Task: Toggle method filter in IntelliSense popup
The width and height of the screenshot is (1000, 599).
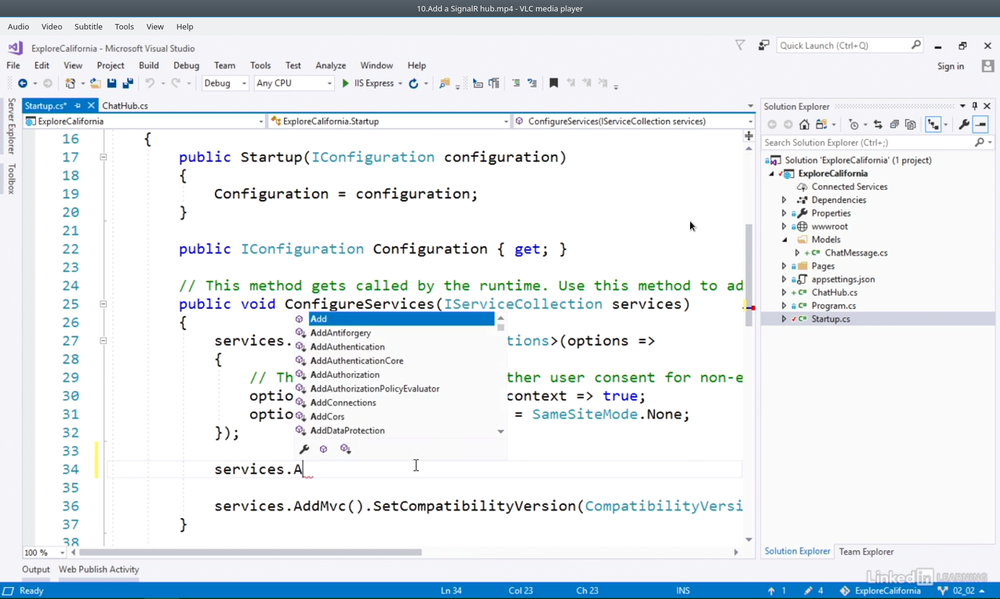Action: coord(323,449)
